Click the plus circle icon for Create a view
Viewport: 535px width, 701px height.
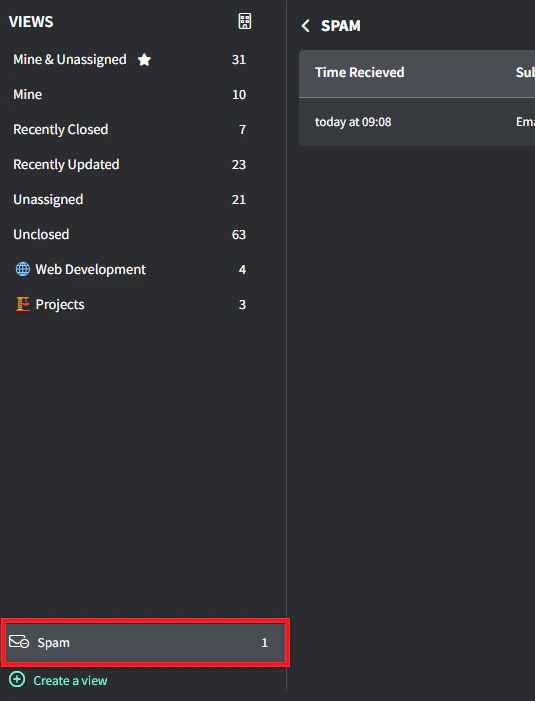[17, 680]
